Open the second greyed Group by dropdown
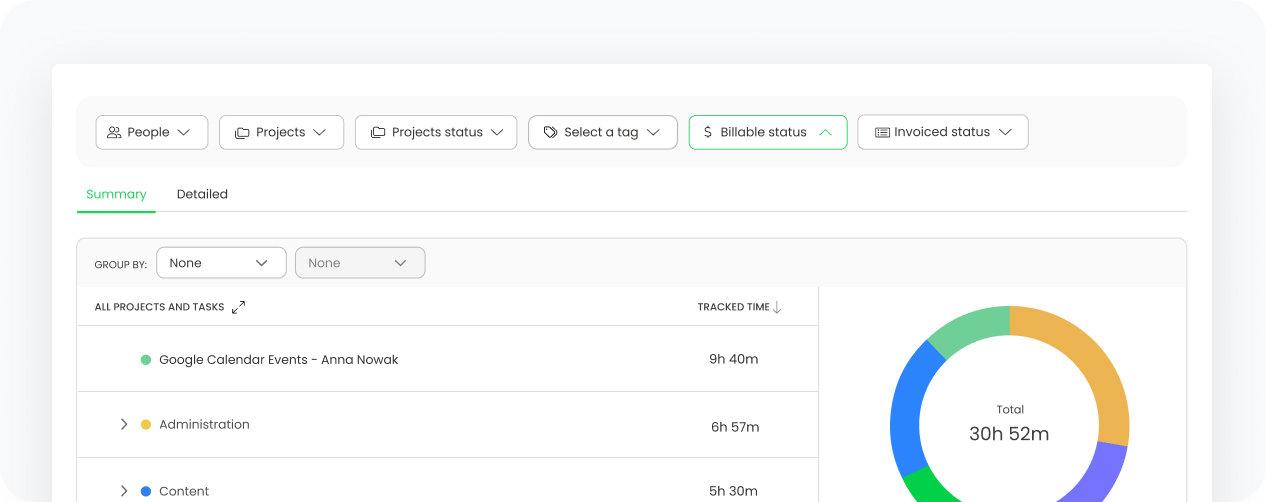 [360, 263]
